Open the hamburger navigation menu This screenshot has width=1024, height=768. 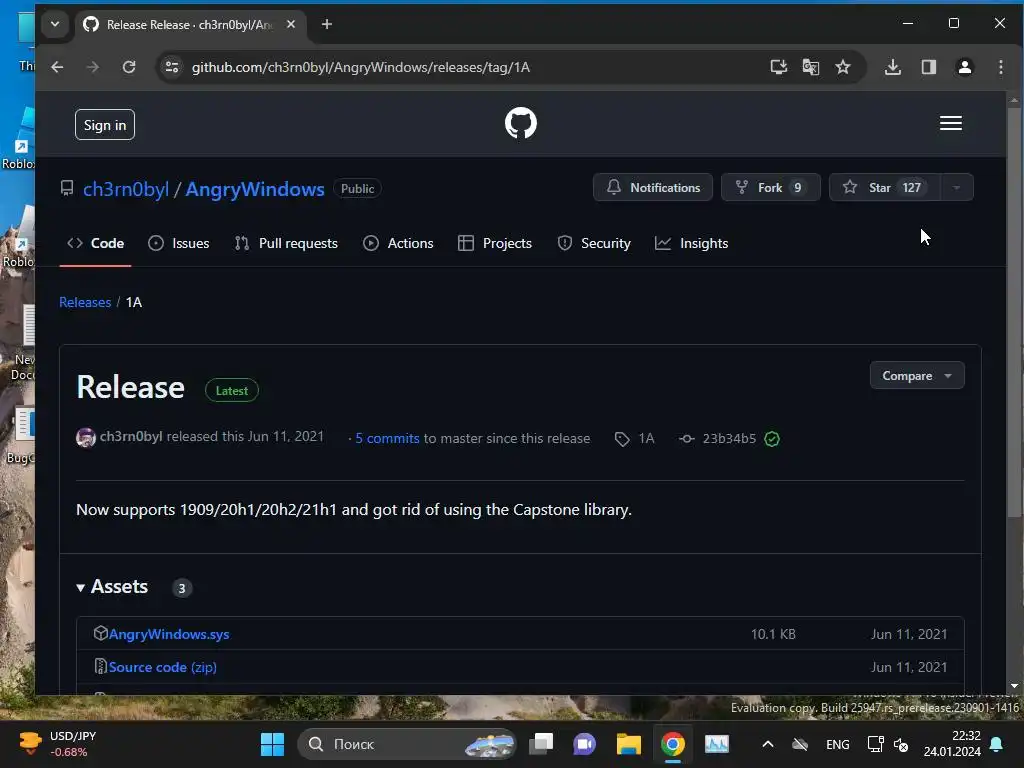click(950, 123)
